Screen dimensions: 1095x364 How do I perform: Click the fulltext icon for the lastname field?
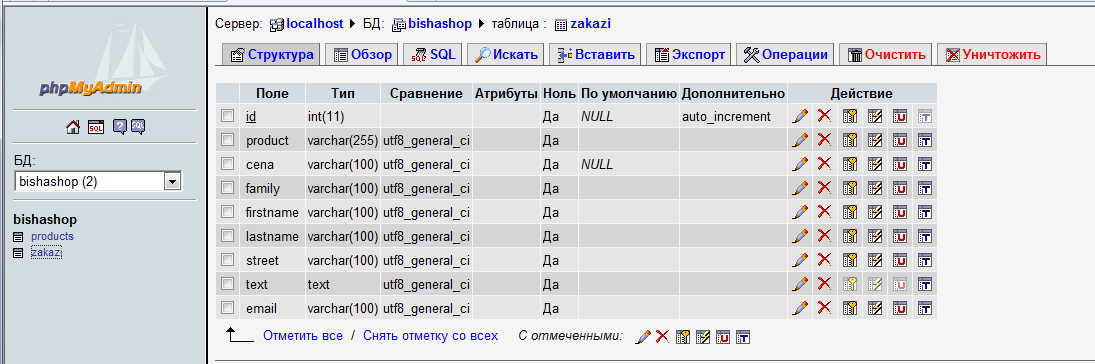[925, 236]
